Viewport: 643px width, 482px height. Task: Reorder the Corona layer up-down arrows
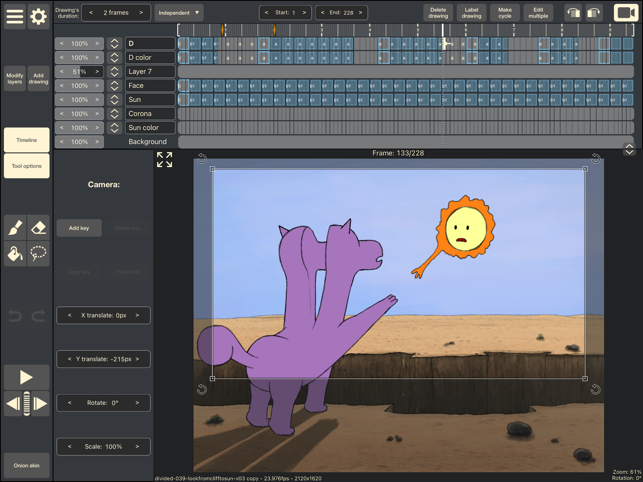tap(114, 114)
